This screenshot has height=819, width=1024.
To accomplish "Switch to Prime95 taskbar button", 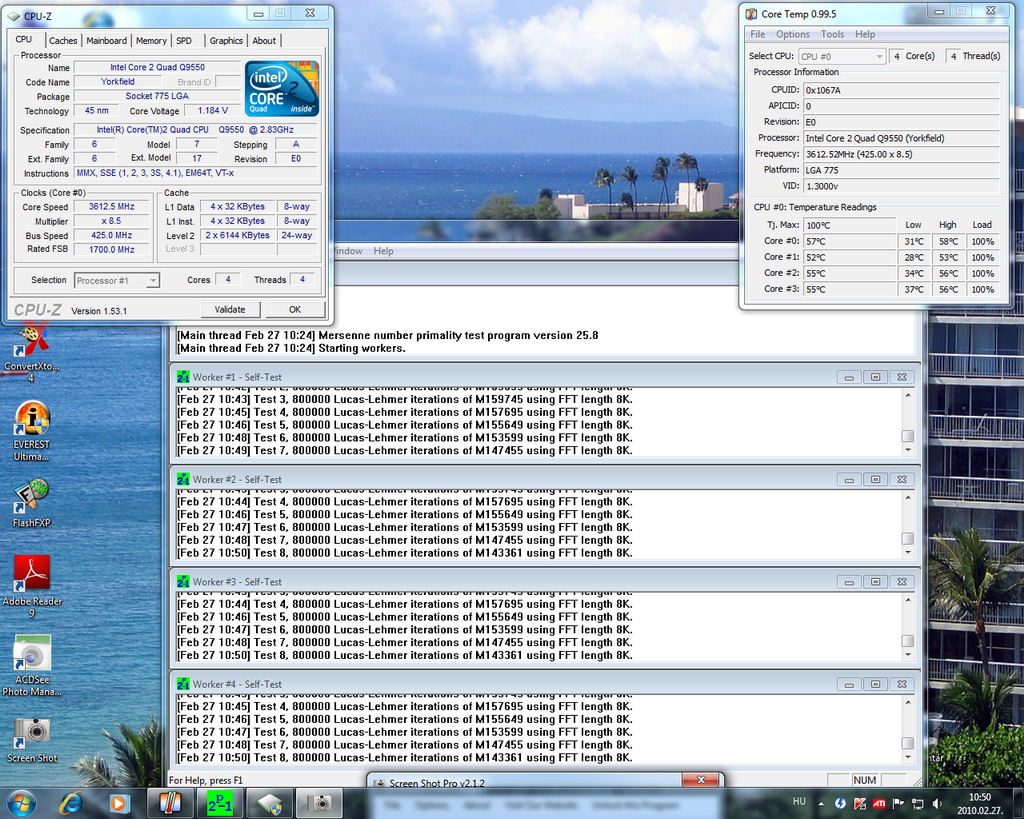I will [x=219, y=803].
